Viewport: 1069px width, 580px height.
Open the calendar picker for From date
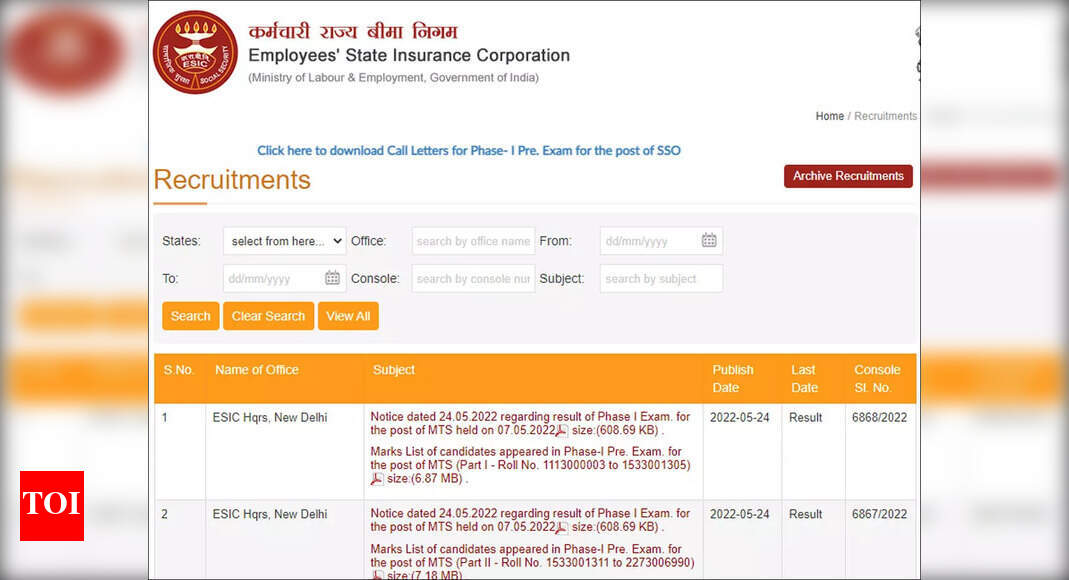[709, 240]
